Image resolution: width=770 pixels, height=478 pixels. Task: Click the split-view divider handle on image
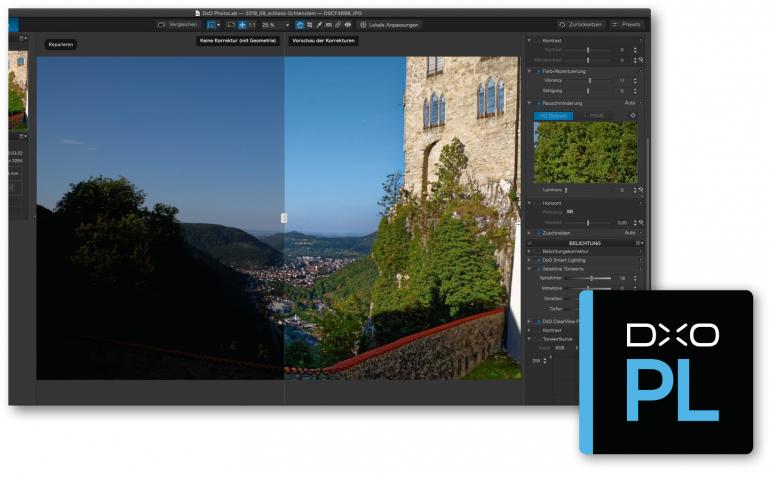tap(284, 218)
